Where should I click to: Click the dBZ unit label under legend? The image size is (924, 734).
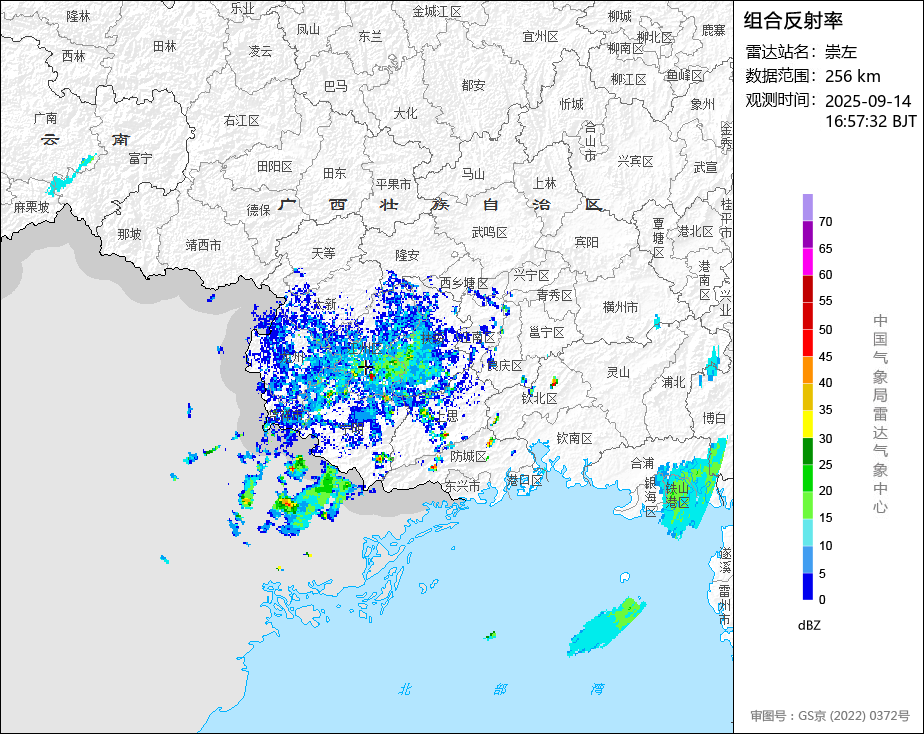click(809, 626)
